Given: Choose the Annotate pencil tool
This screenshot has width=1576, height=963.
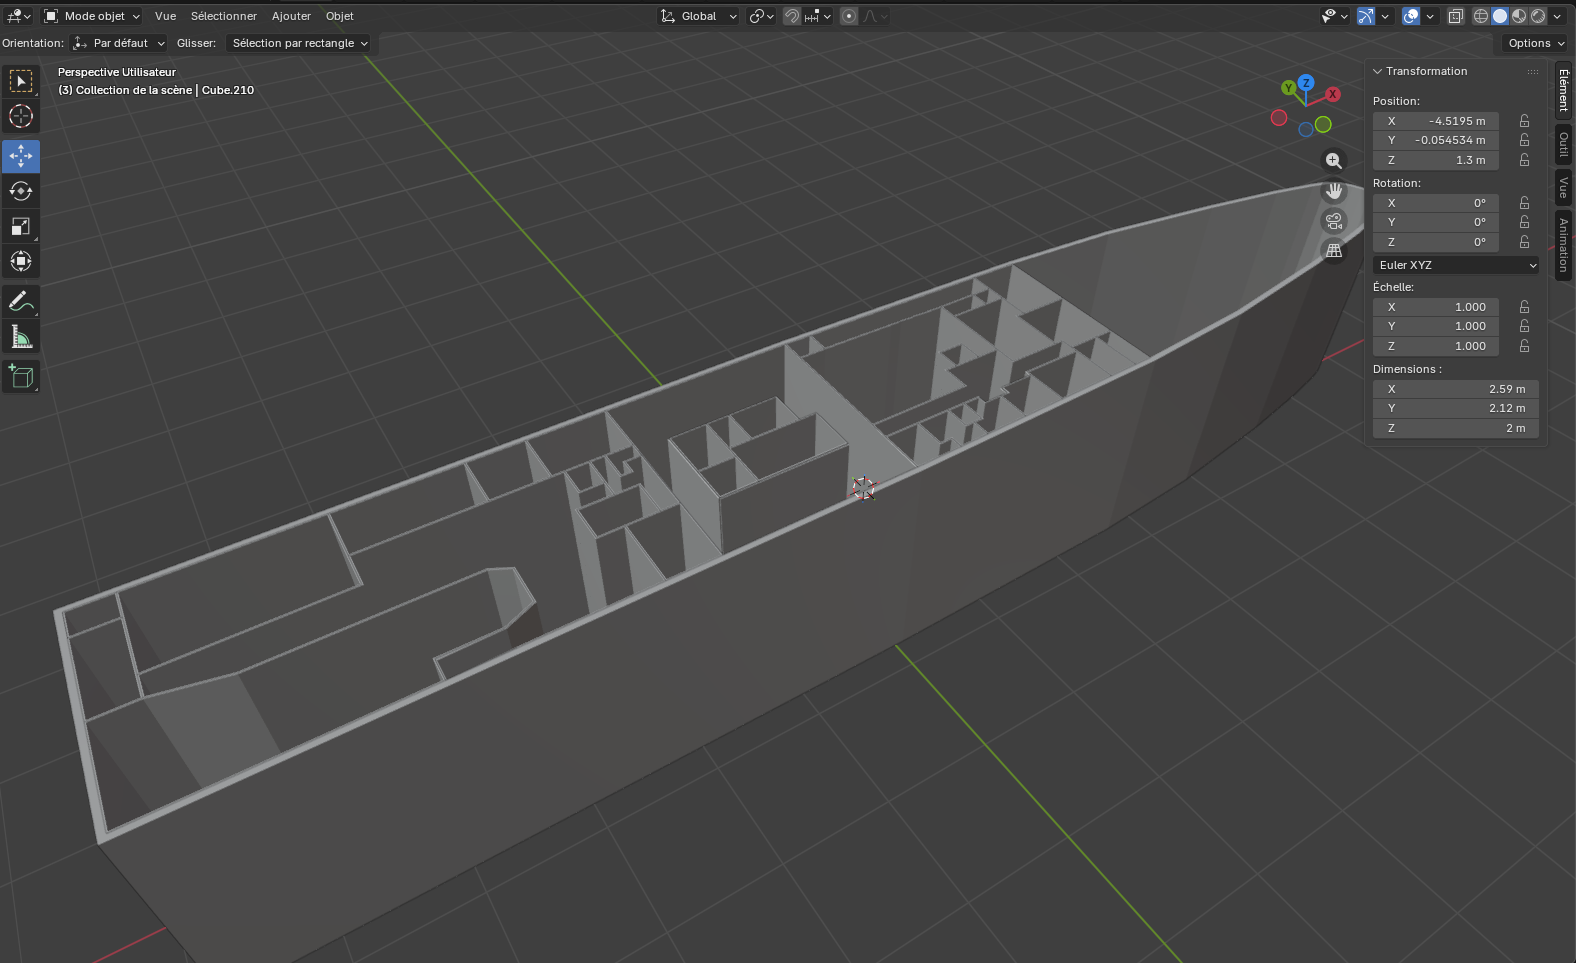Looking at the screenshot, I should click(21, 301).
